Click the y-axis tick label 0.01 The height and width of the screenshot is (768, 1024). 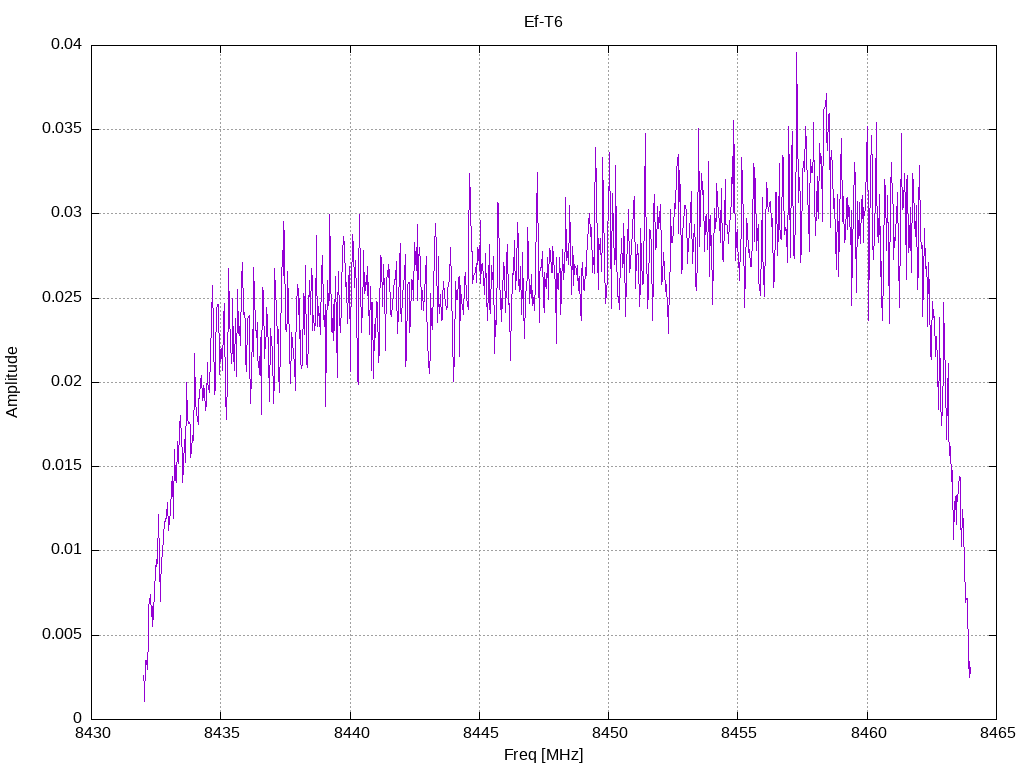(67, 550)
